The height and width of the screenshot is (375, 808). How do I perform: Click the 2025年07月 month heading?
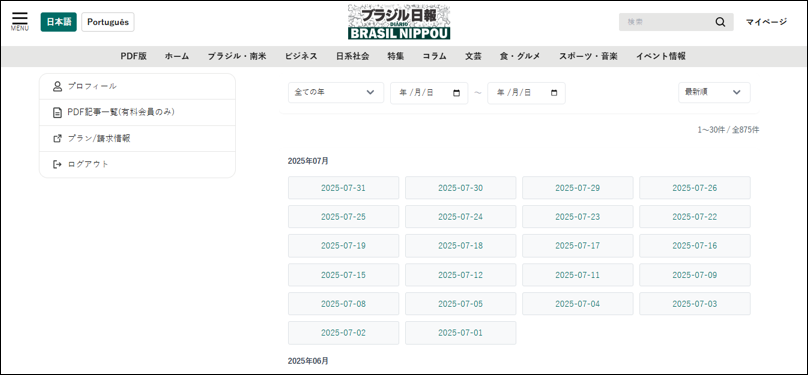coord(308,161)
